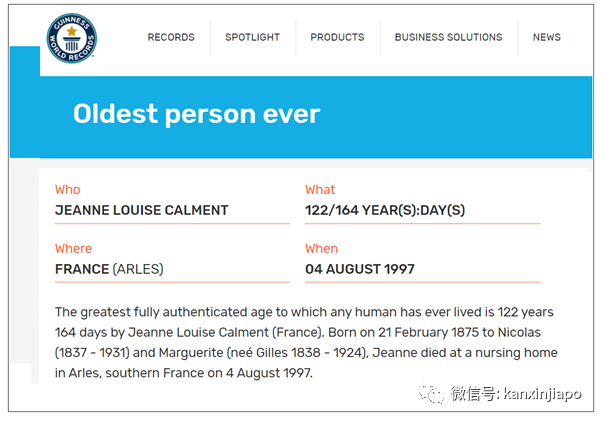The width and height of the screenshot is (601, 421).
Task: Select the name Jeanne Louise Calment field
Action: 142,210
